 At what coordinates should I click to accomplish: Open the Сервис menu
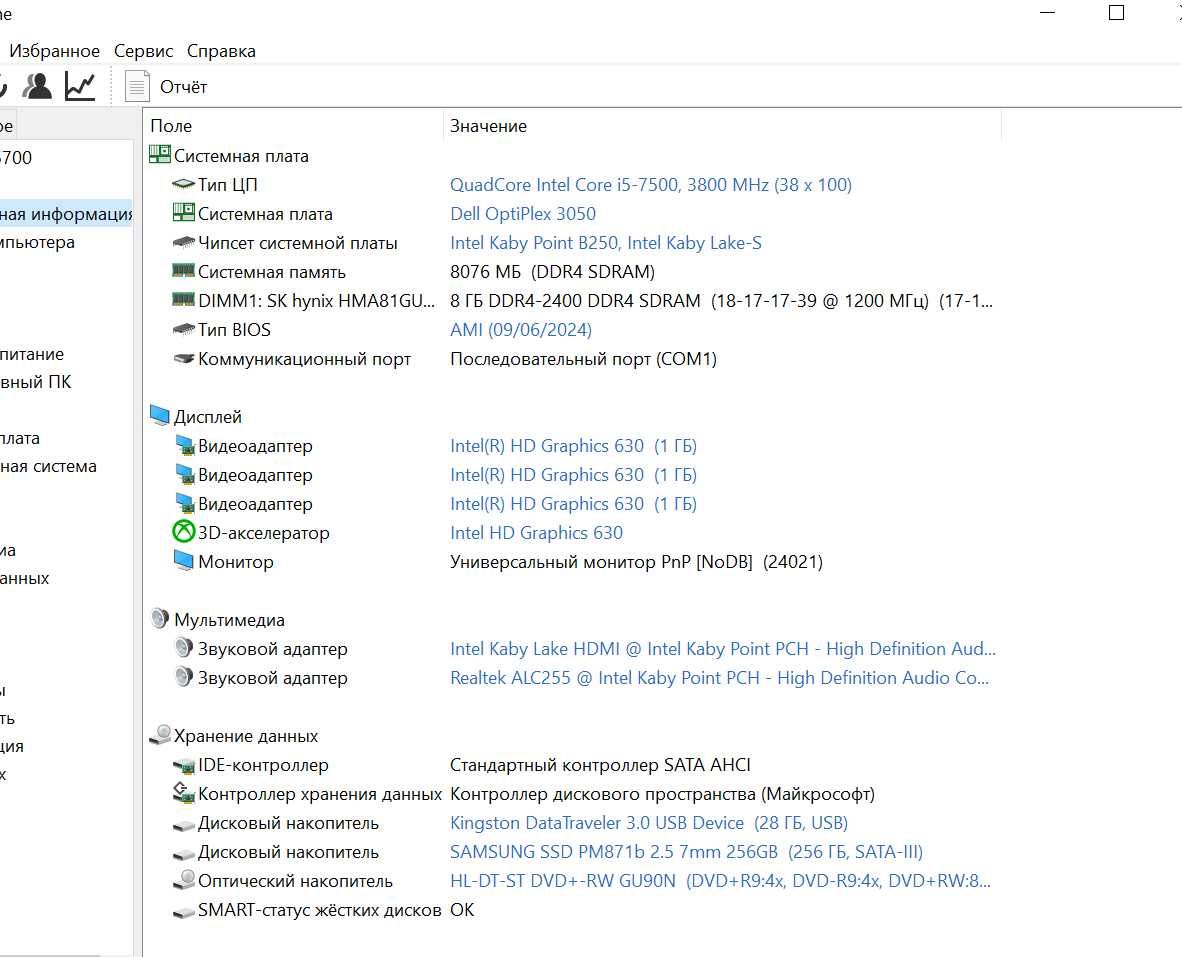143,51
